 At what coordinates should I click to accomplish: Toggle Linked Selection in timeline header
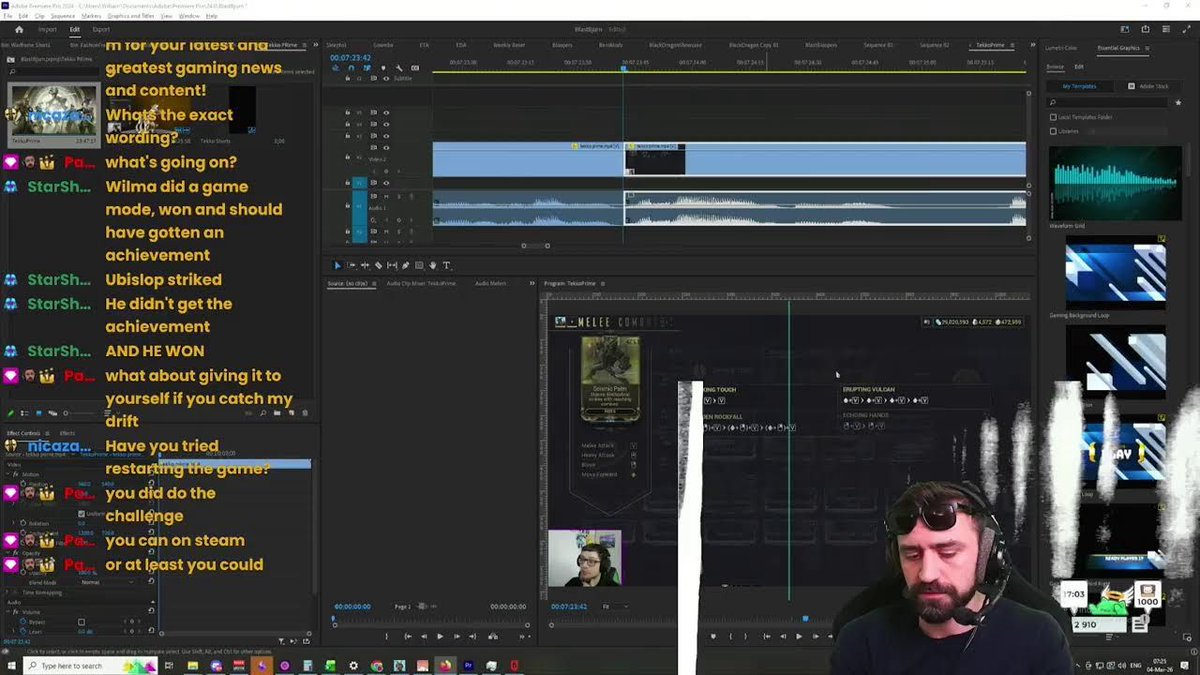(367, 68)
